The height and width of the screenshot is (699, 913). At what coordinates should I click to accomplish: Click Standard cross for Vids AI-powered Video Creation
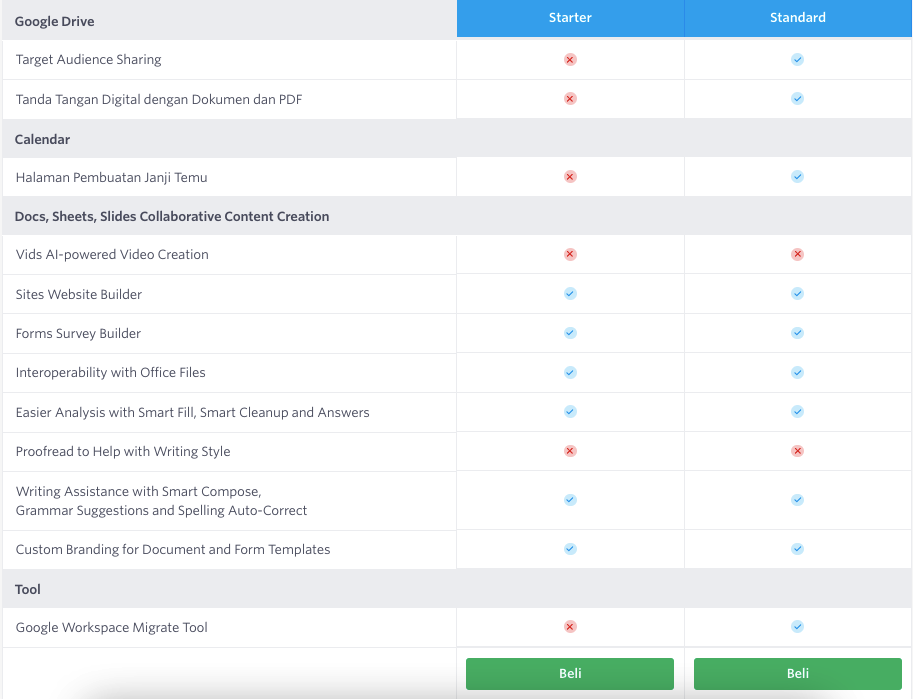click(x=797, y=254)
